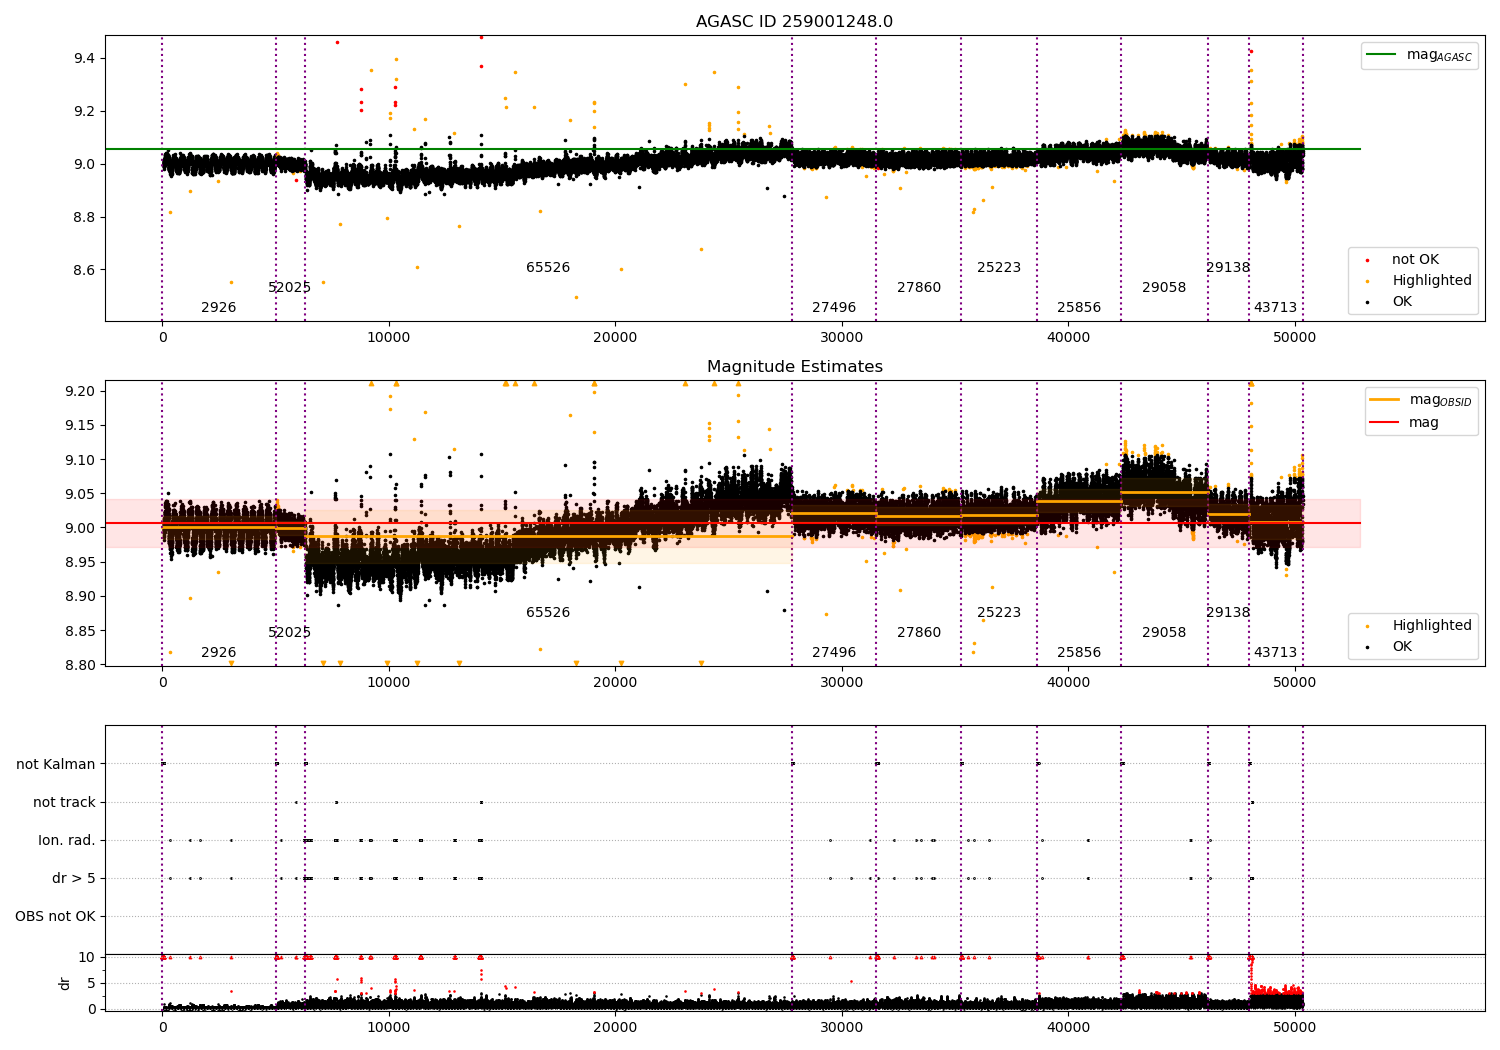Click obsid label 43713 in the Magnitude Estimates plot
Viewport: 1500px width, 1050px height.
pos(1276,653)
